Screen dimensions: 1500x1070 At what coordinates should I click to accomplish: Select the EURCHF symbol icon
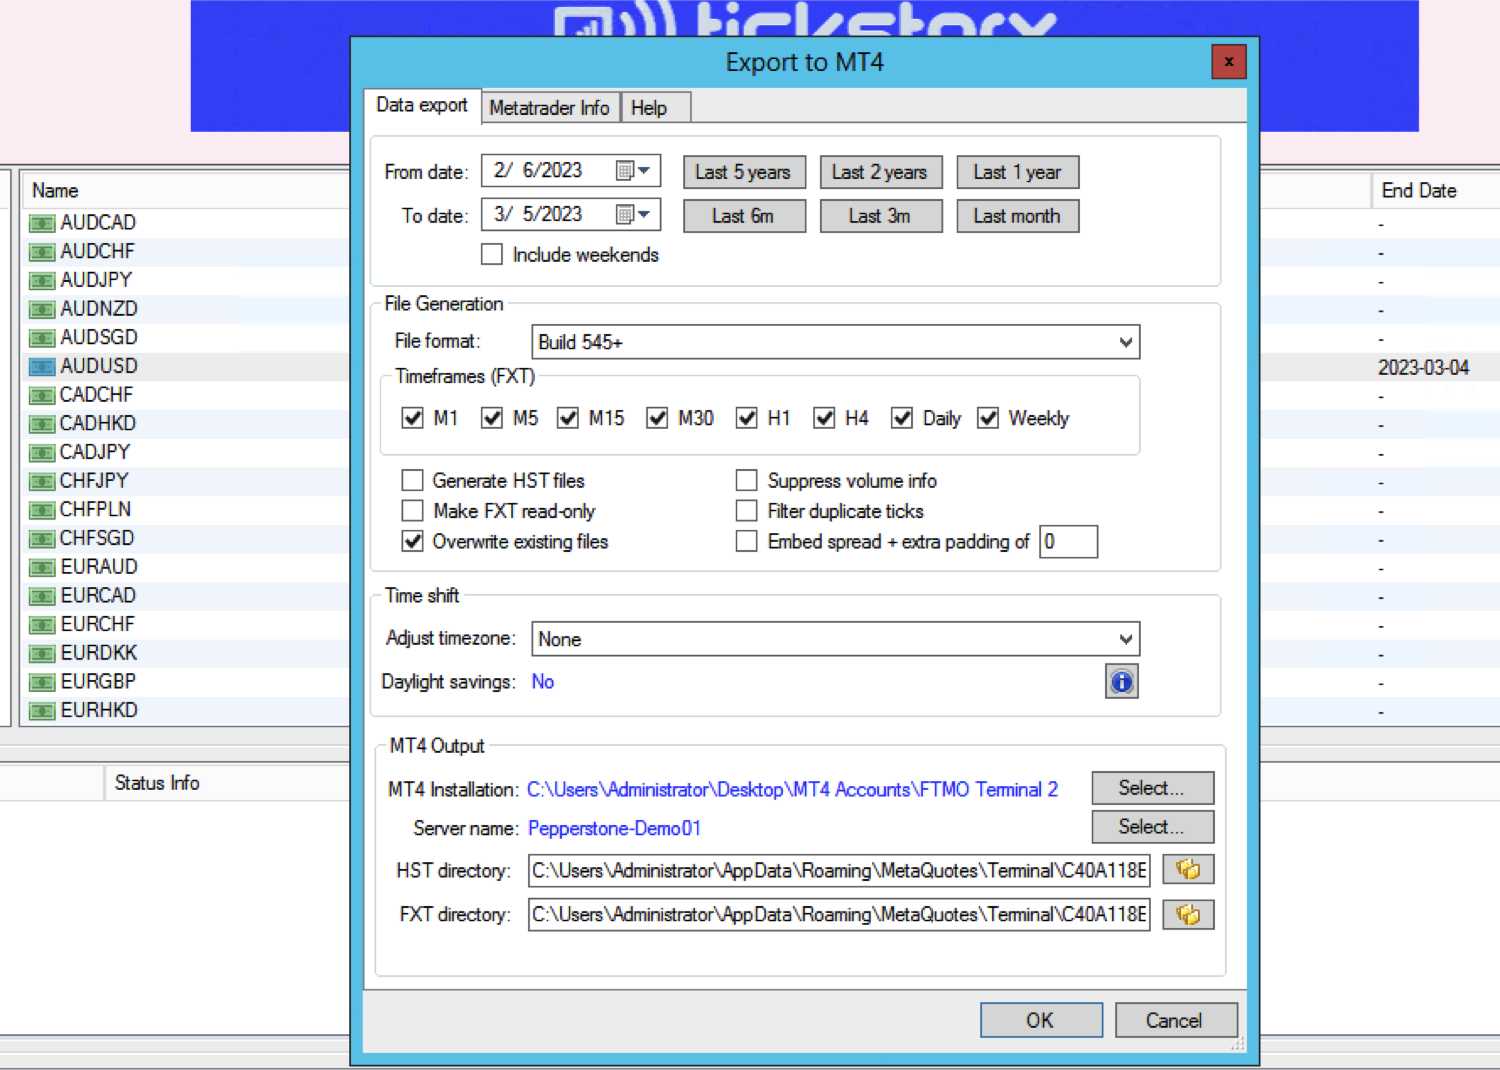pos(42,625)
